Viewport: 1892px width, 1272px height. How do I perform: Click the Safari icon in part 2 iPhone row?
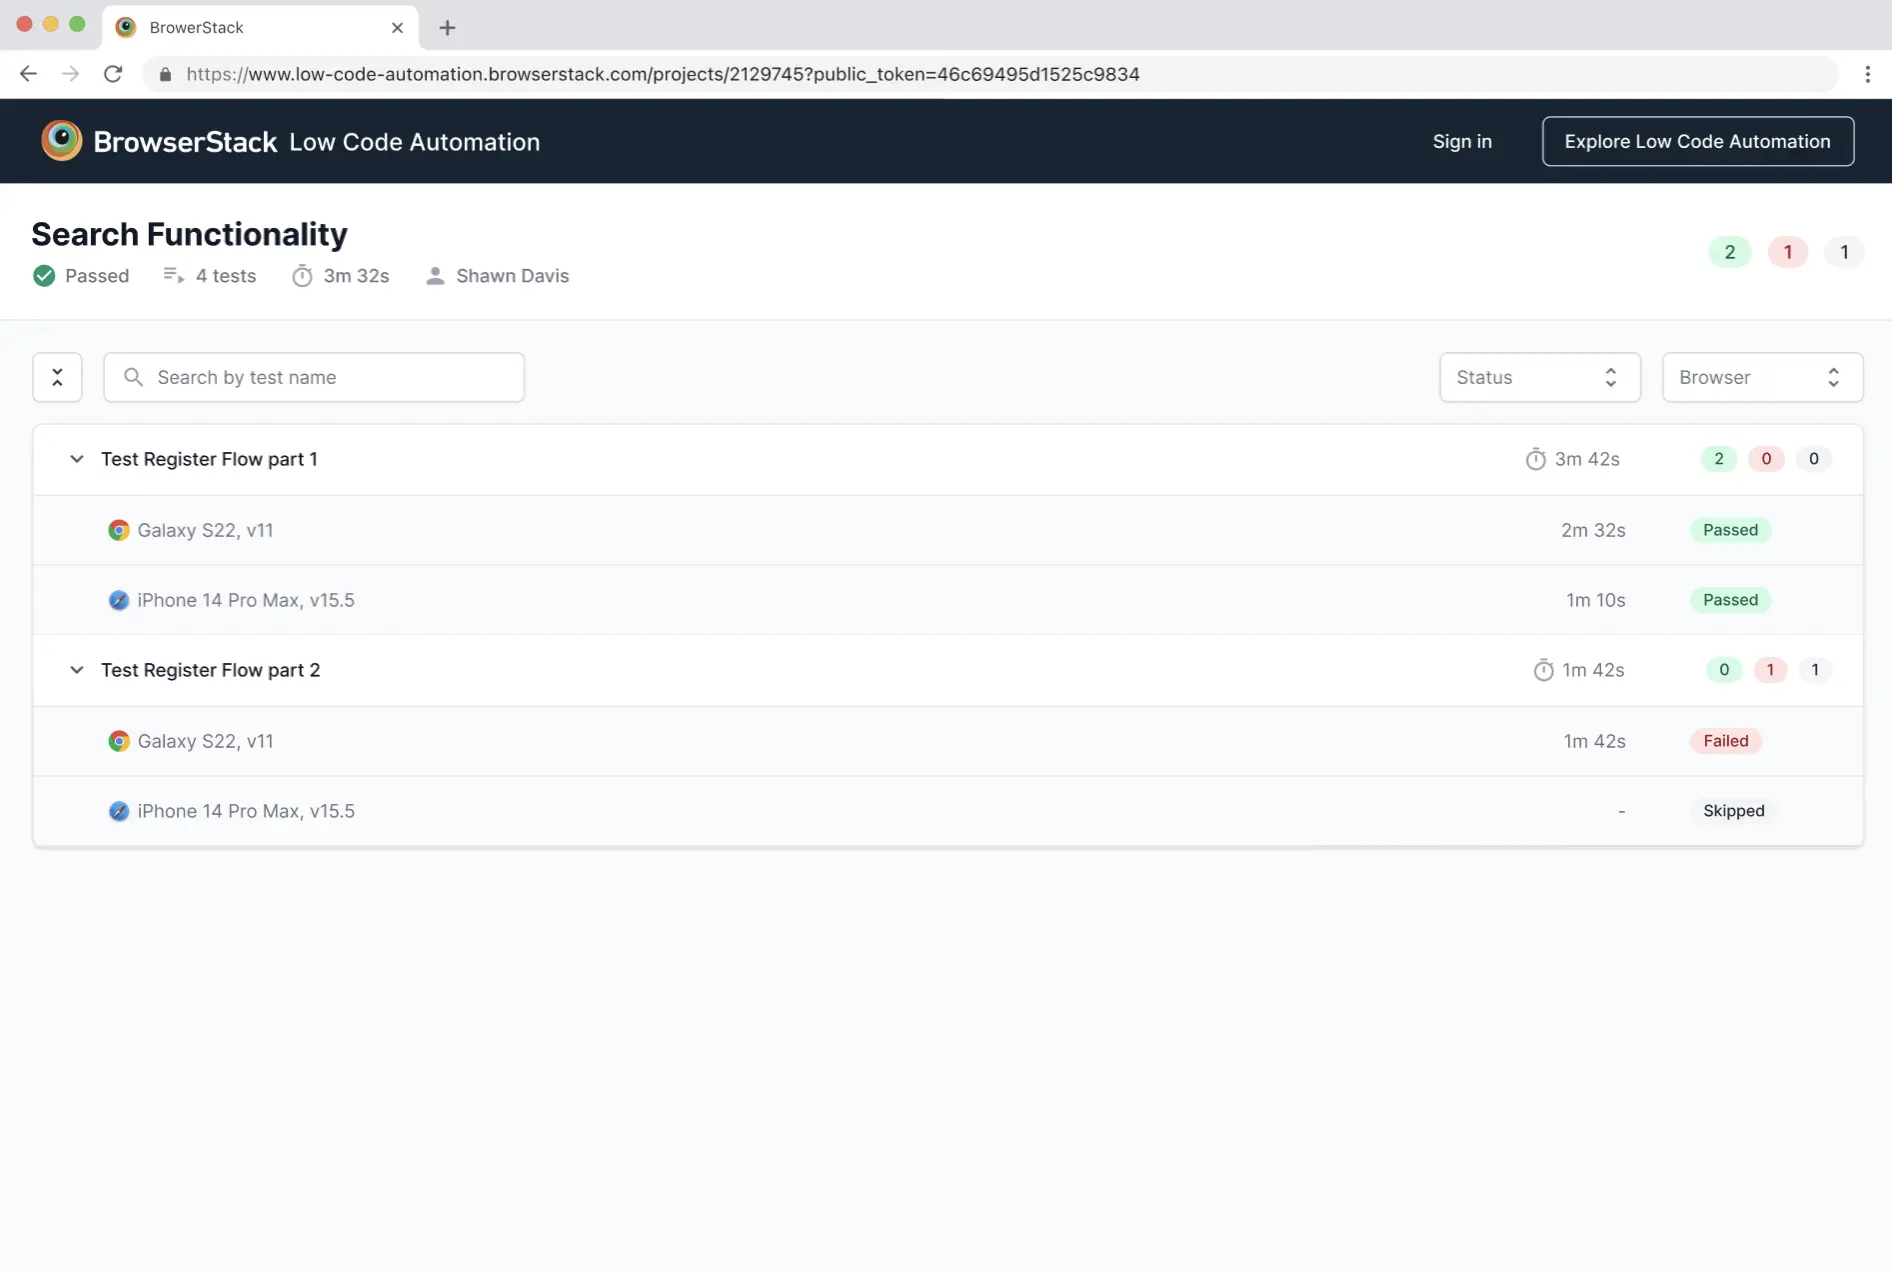119,811
